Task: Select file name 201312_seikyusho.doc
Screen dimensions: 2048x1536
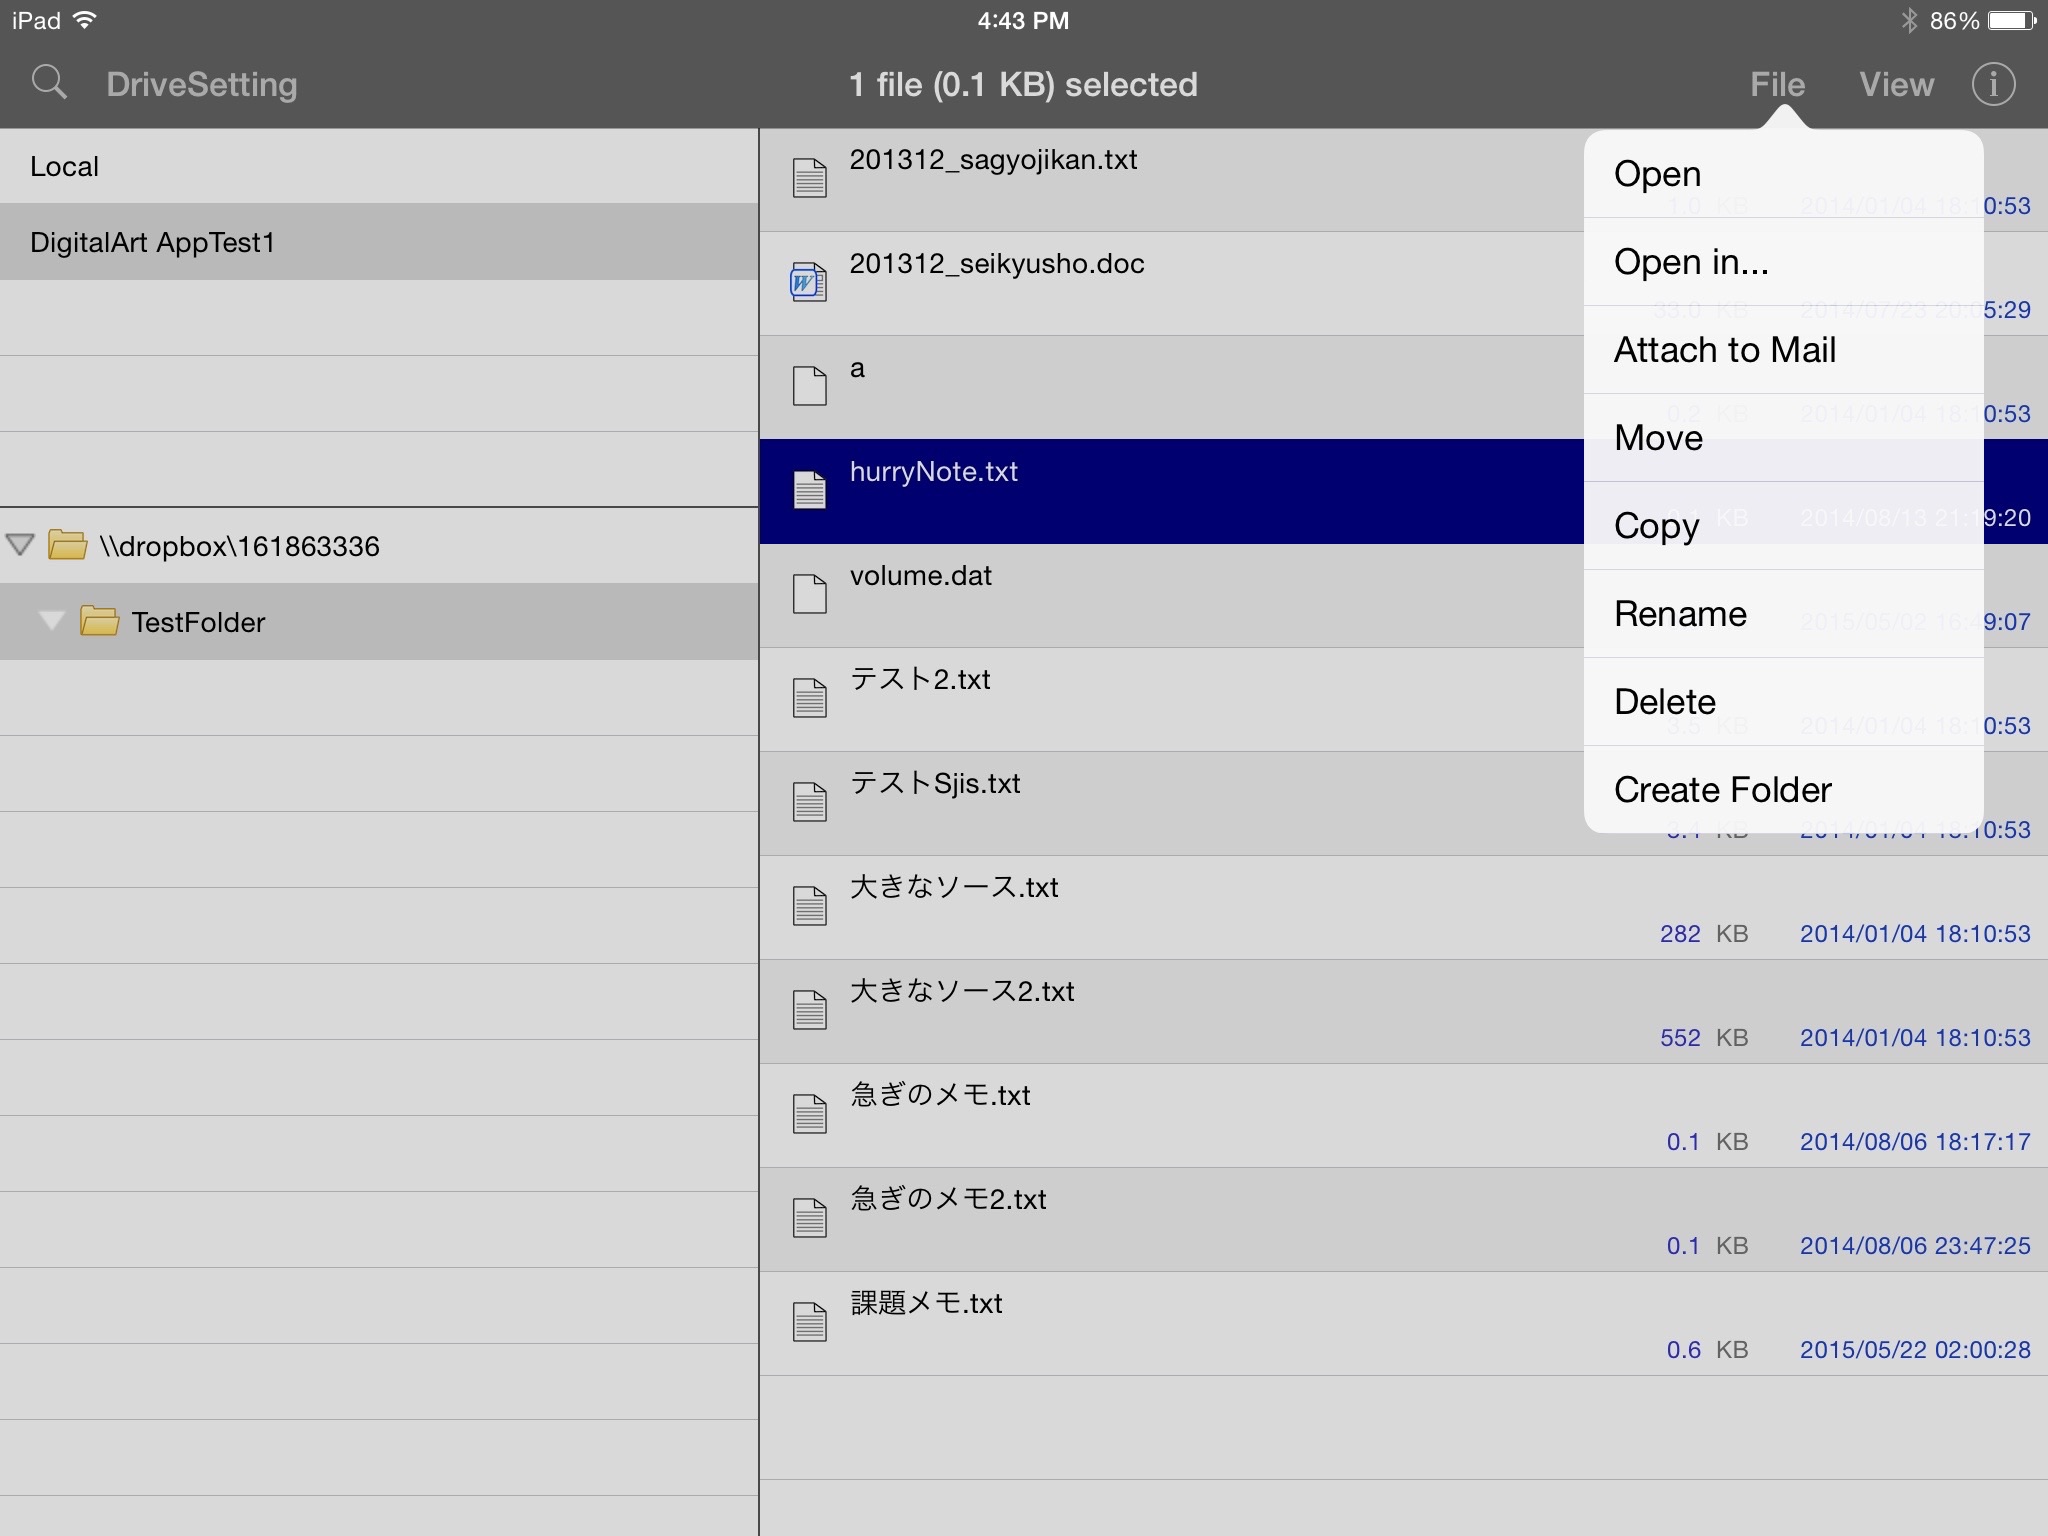Action: (997, 264)
